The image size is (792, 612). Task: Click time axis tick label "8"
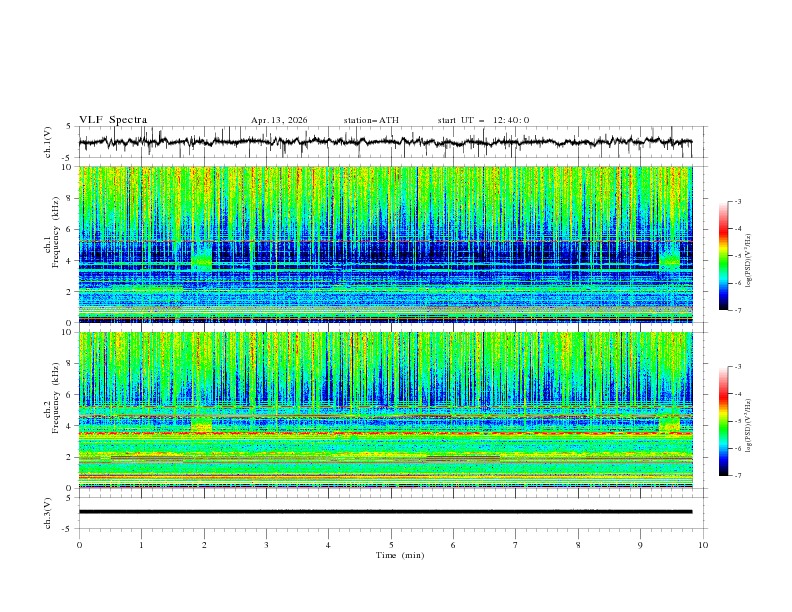click(578, 545)
